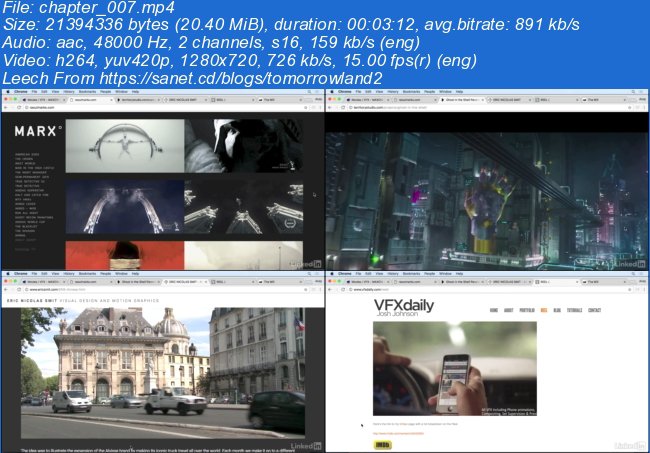The height and width of the screenshot is (453, 650).
Task: Click the back arrow in the Eric Nicolas Smit frame
Action: 6,290
